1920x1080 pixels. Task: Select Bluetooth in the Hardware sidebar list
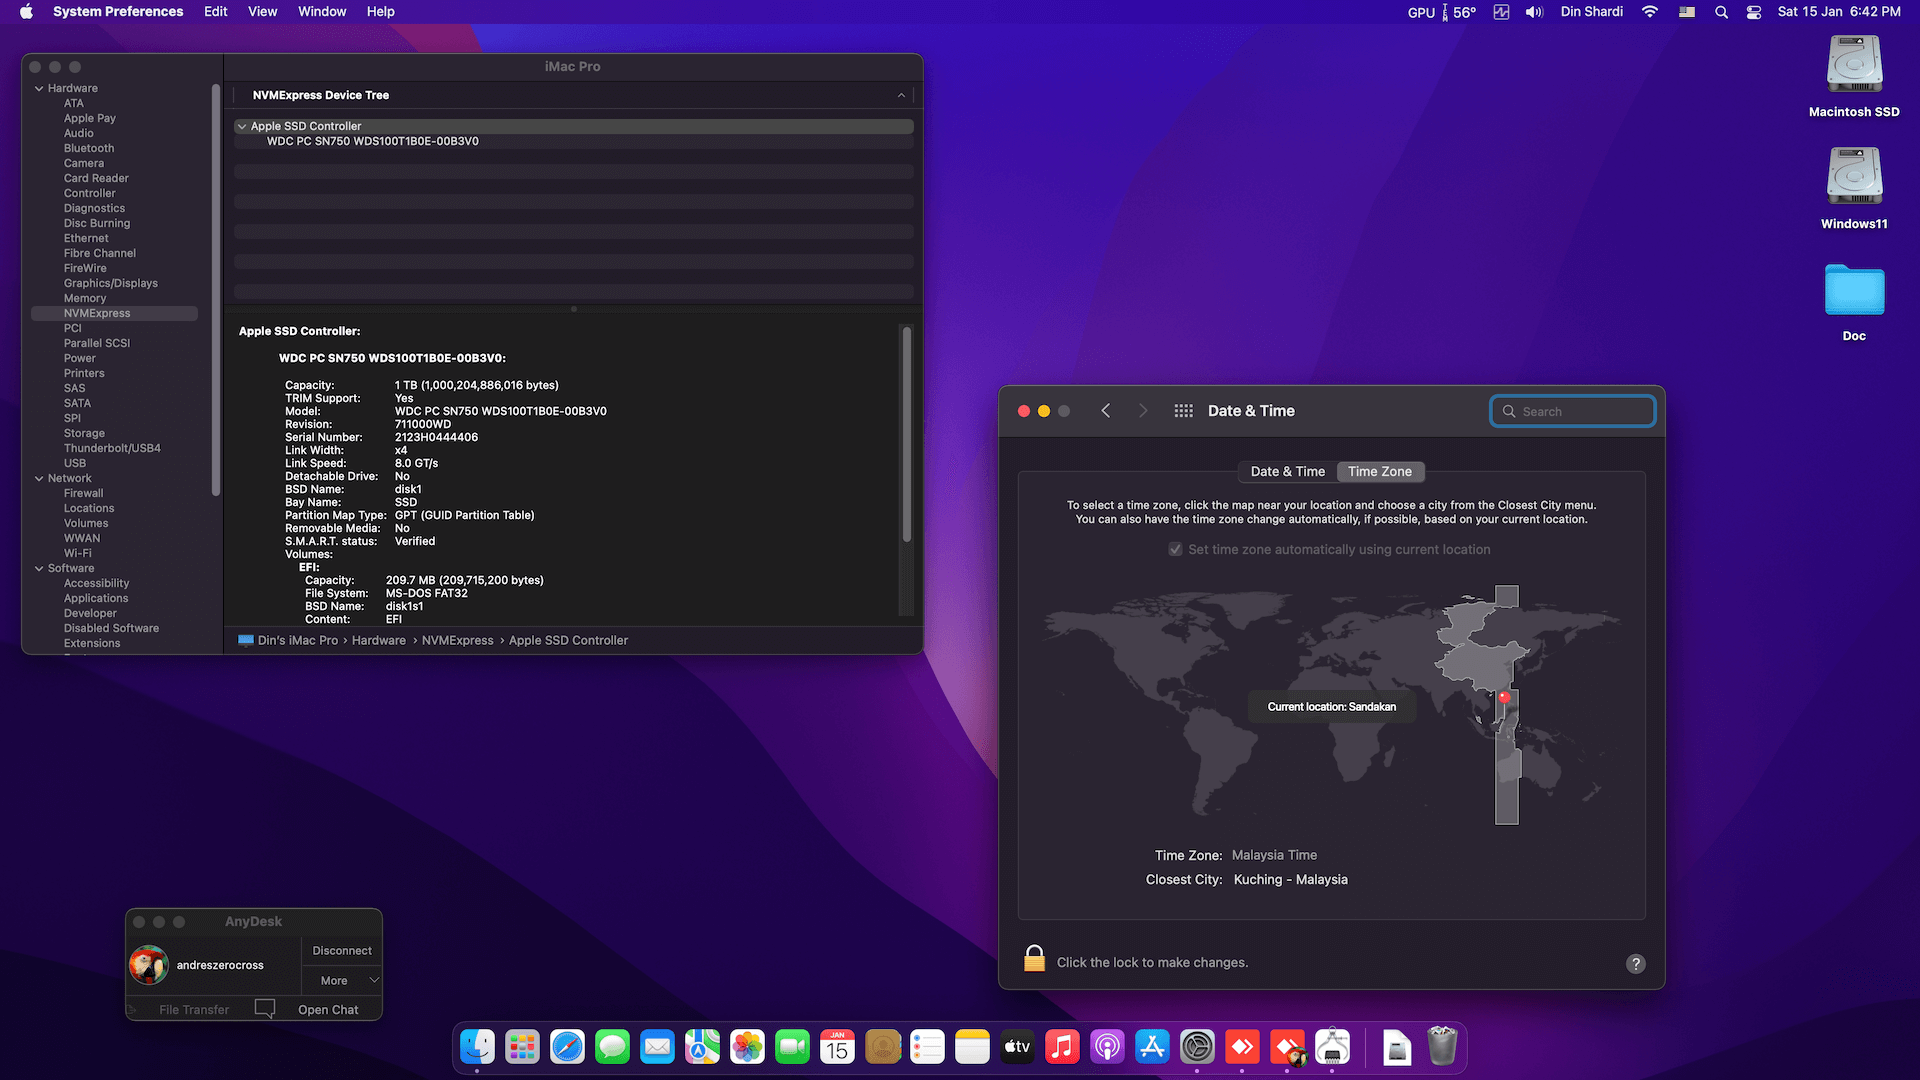coord(89,148)
